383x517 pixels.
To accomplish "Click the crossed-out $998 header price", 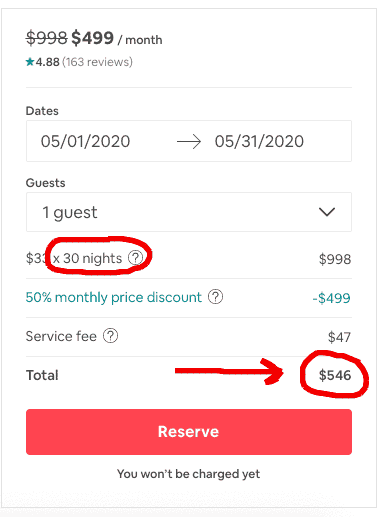I will click(47, 38).
